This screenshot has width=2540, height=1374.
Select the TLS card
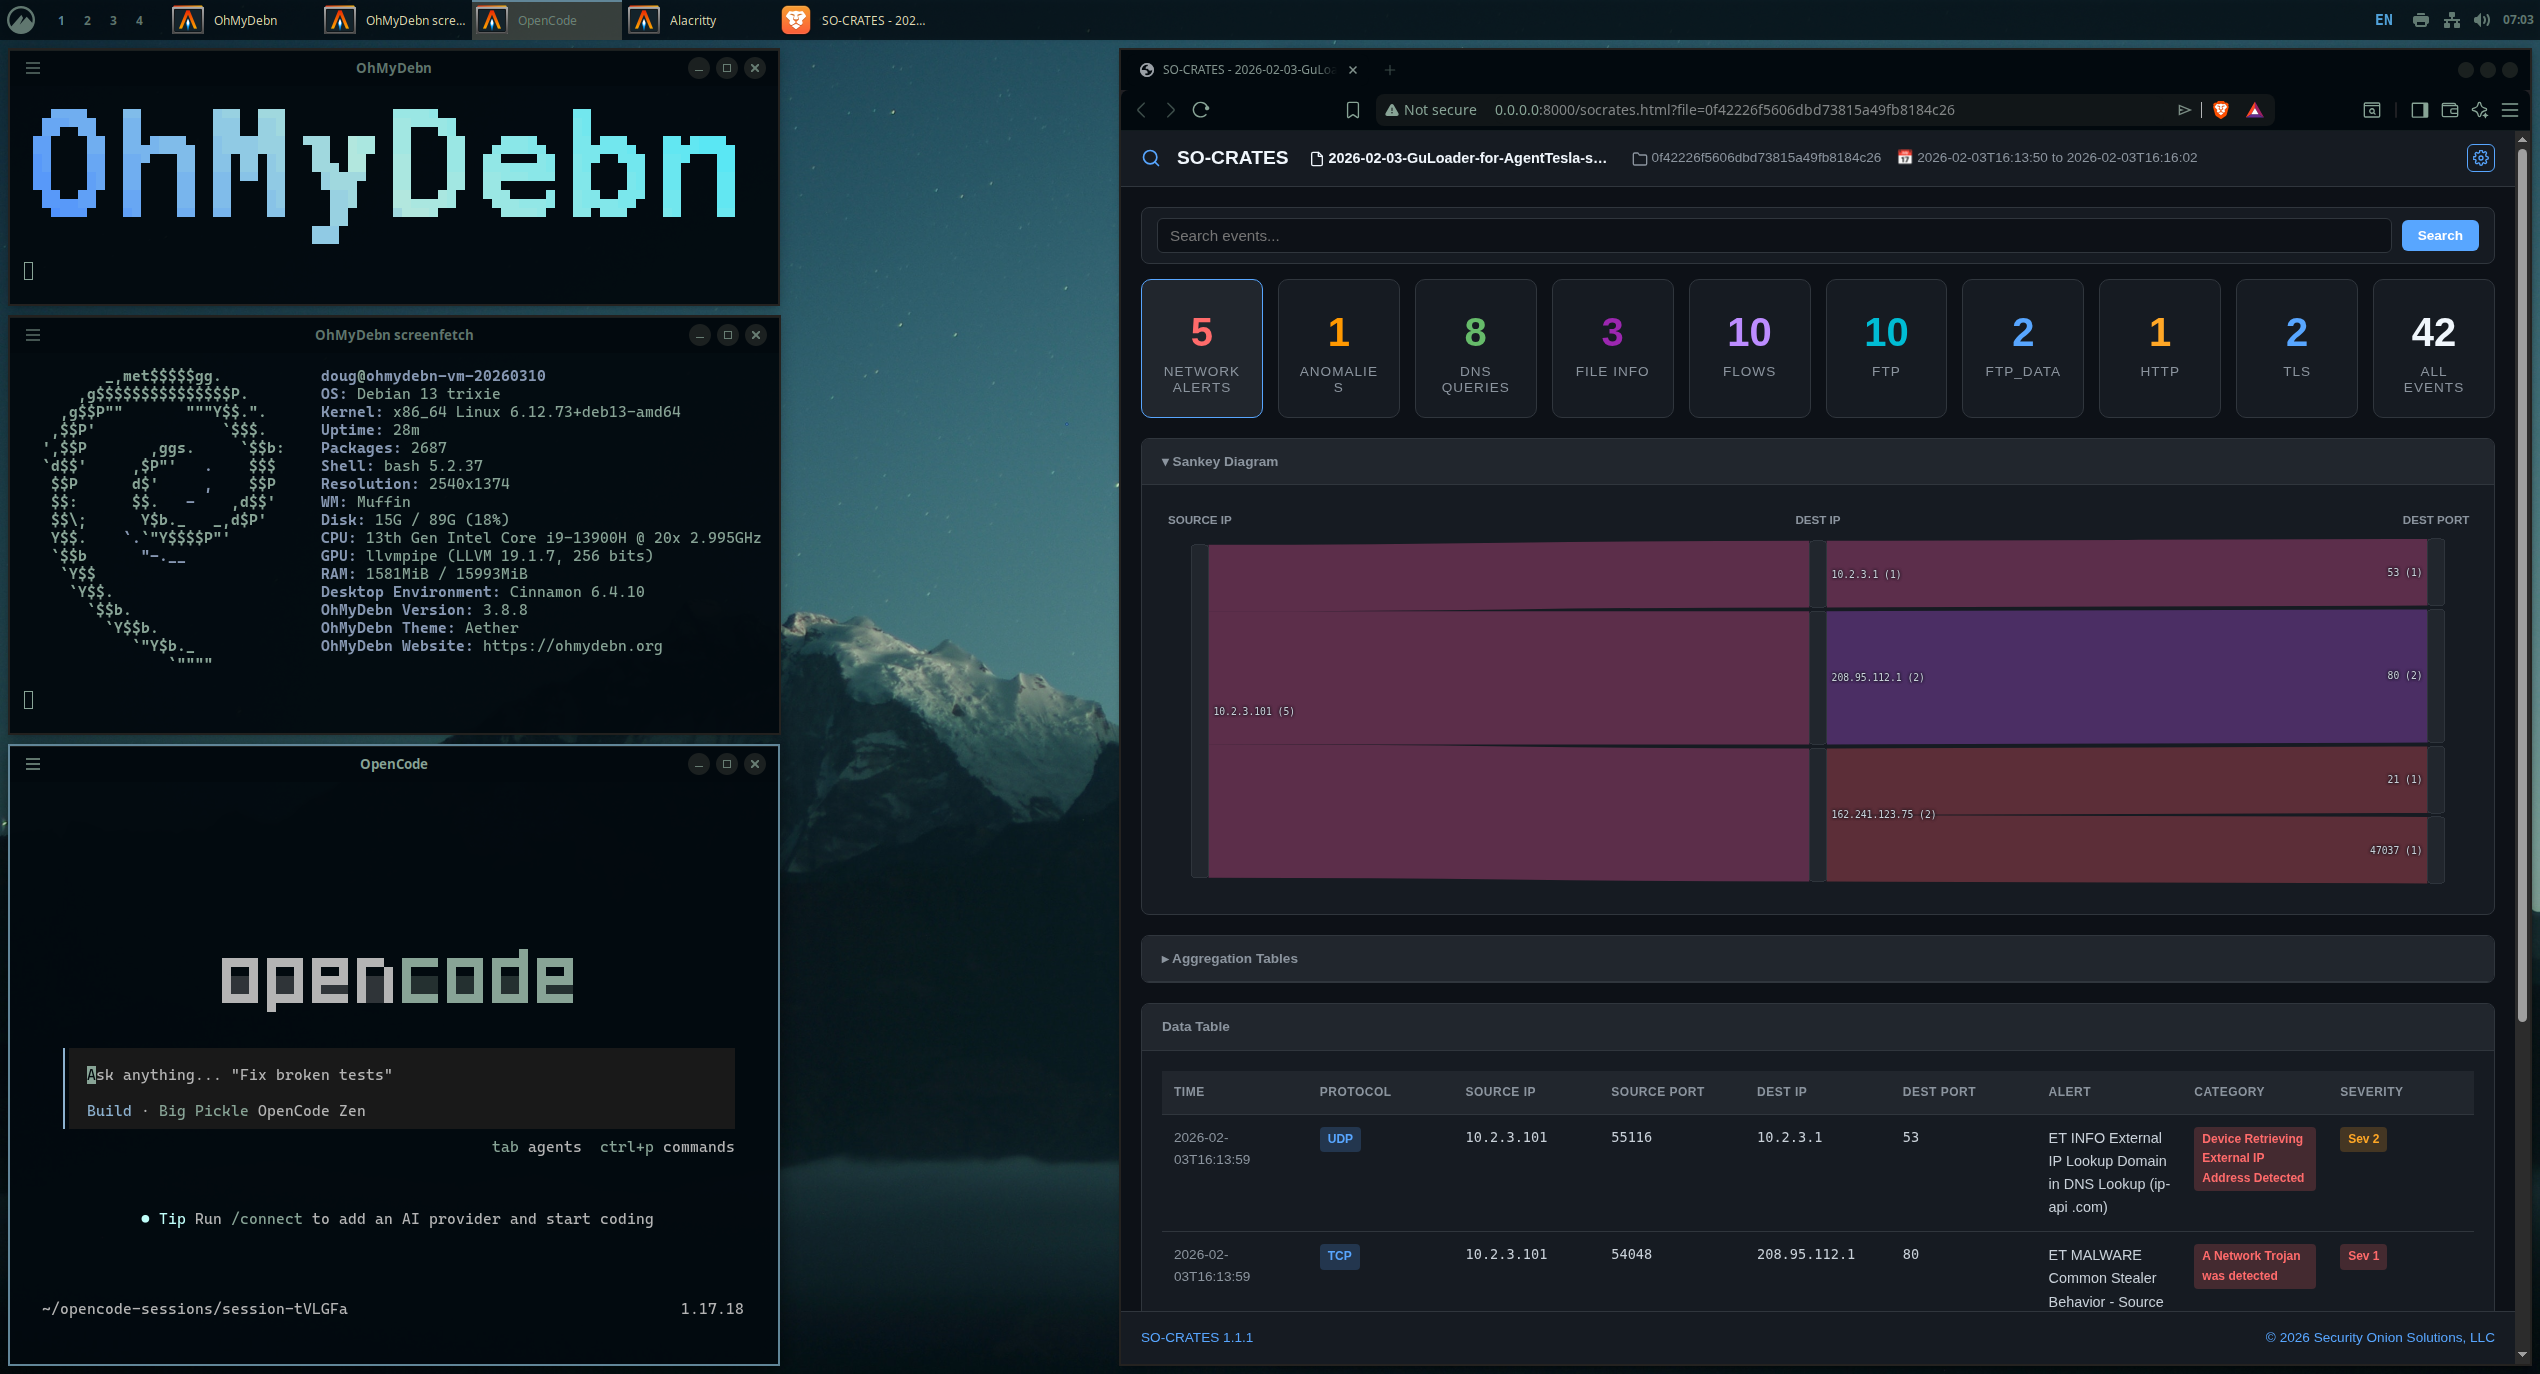[2297, 348]
